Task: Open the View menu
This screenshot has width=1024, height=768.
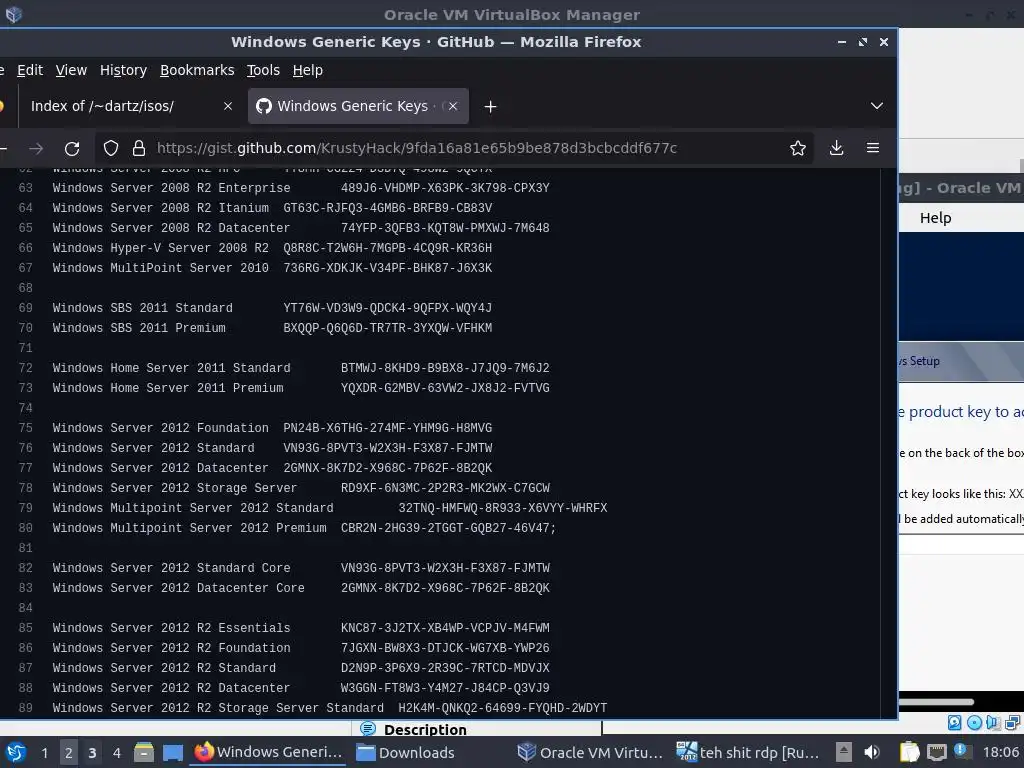Action: (x=71, y=70)
